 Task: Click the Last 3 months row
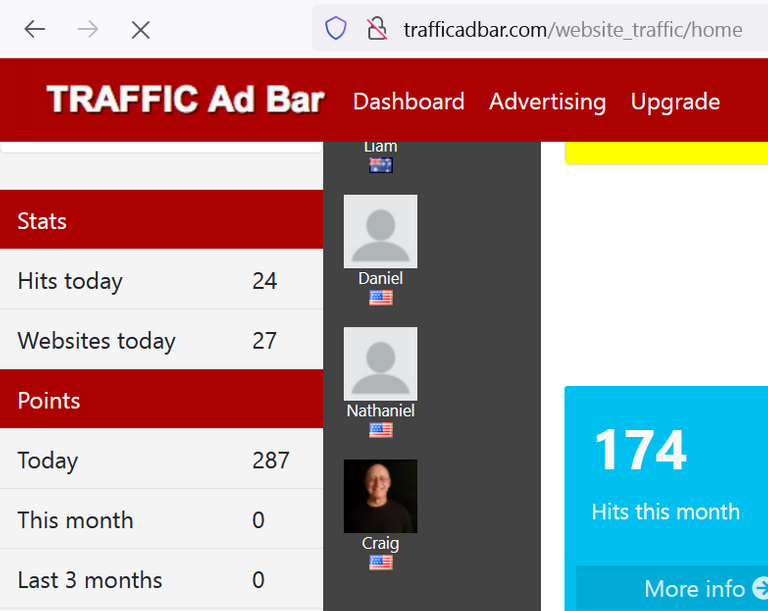162,580
